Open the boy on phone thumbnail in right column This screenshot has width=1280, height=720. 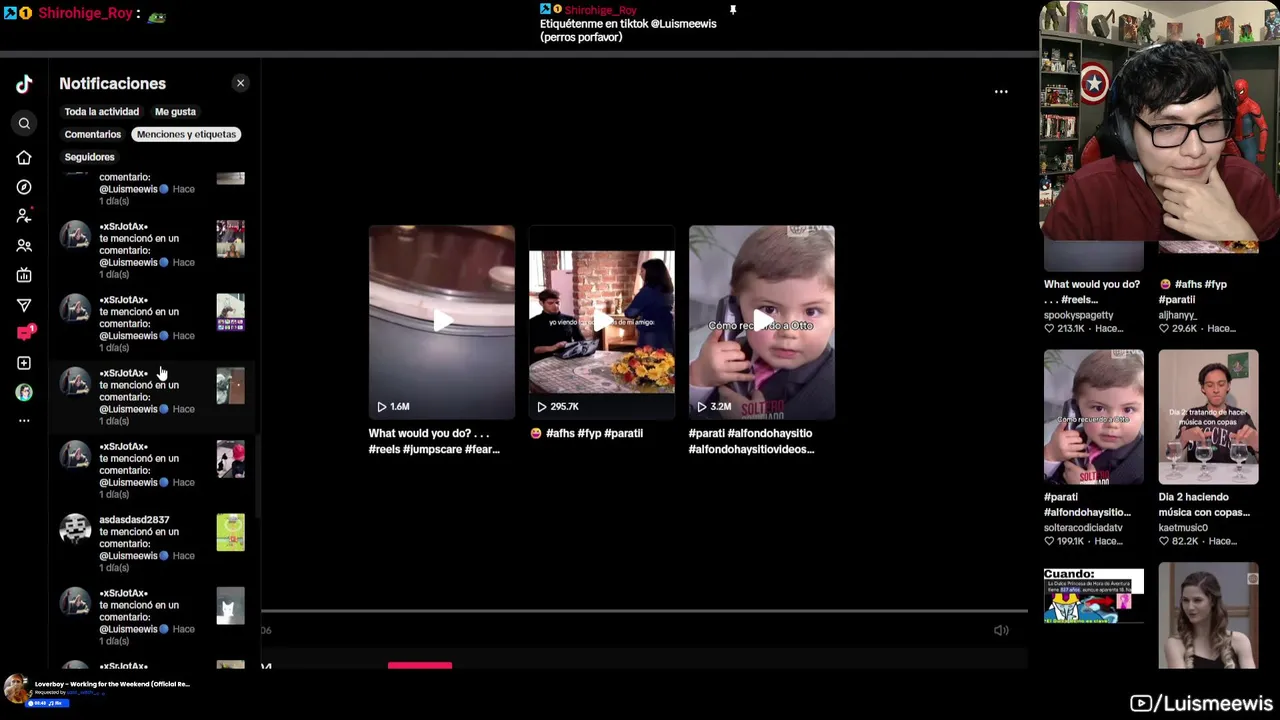click(x=1094, y=417)
